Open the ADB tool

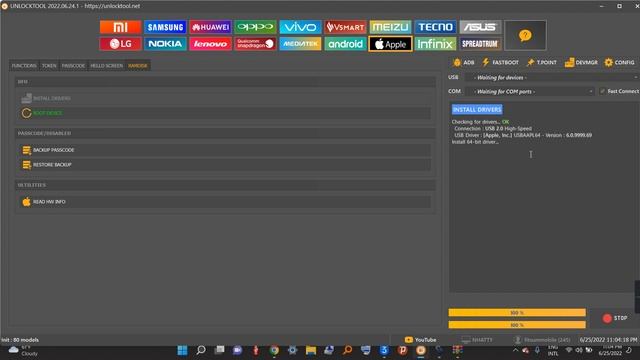(464, 62)
